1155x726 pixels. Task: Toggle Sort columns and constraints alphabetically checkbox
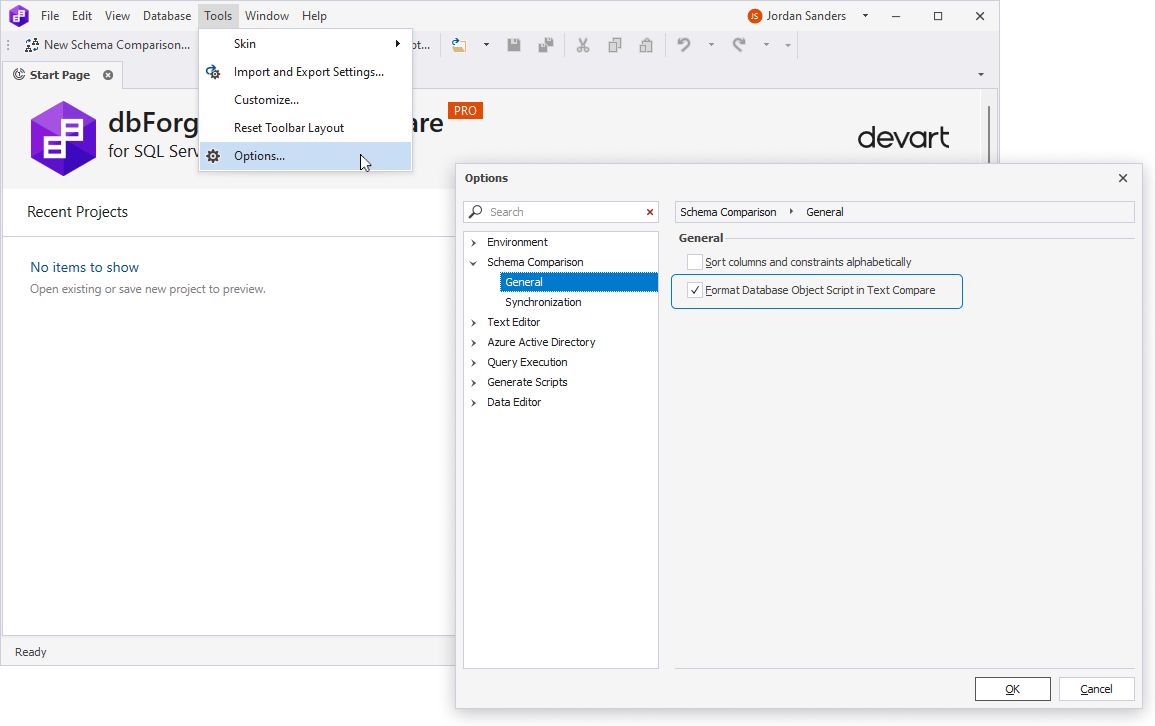coord(695,262)
